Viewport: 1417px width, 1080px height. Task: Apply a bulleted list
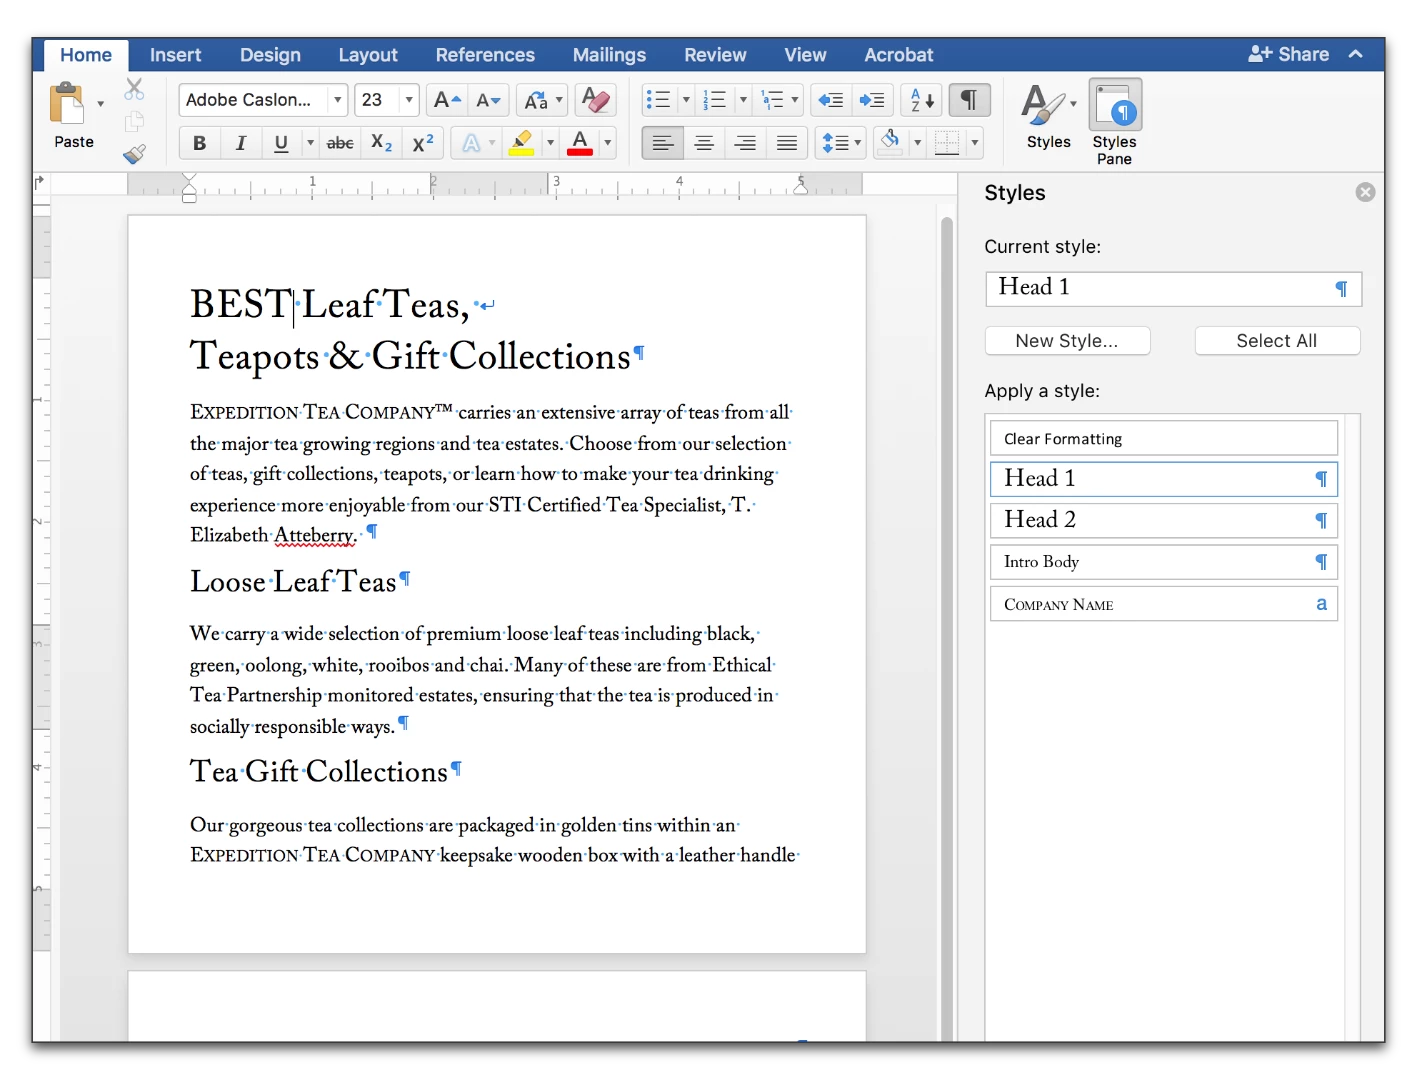658,100
